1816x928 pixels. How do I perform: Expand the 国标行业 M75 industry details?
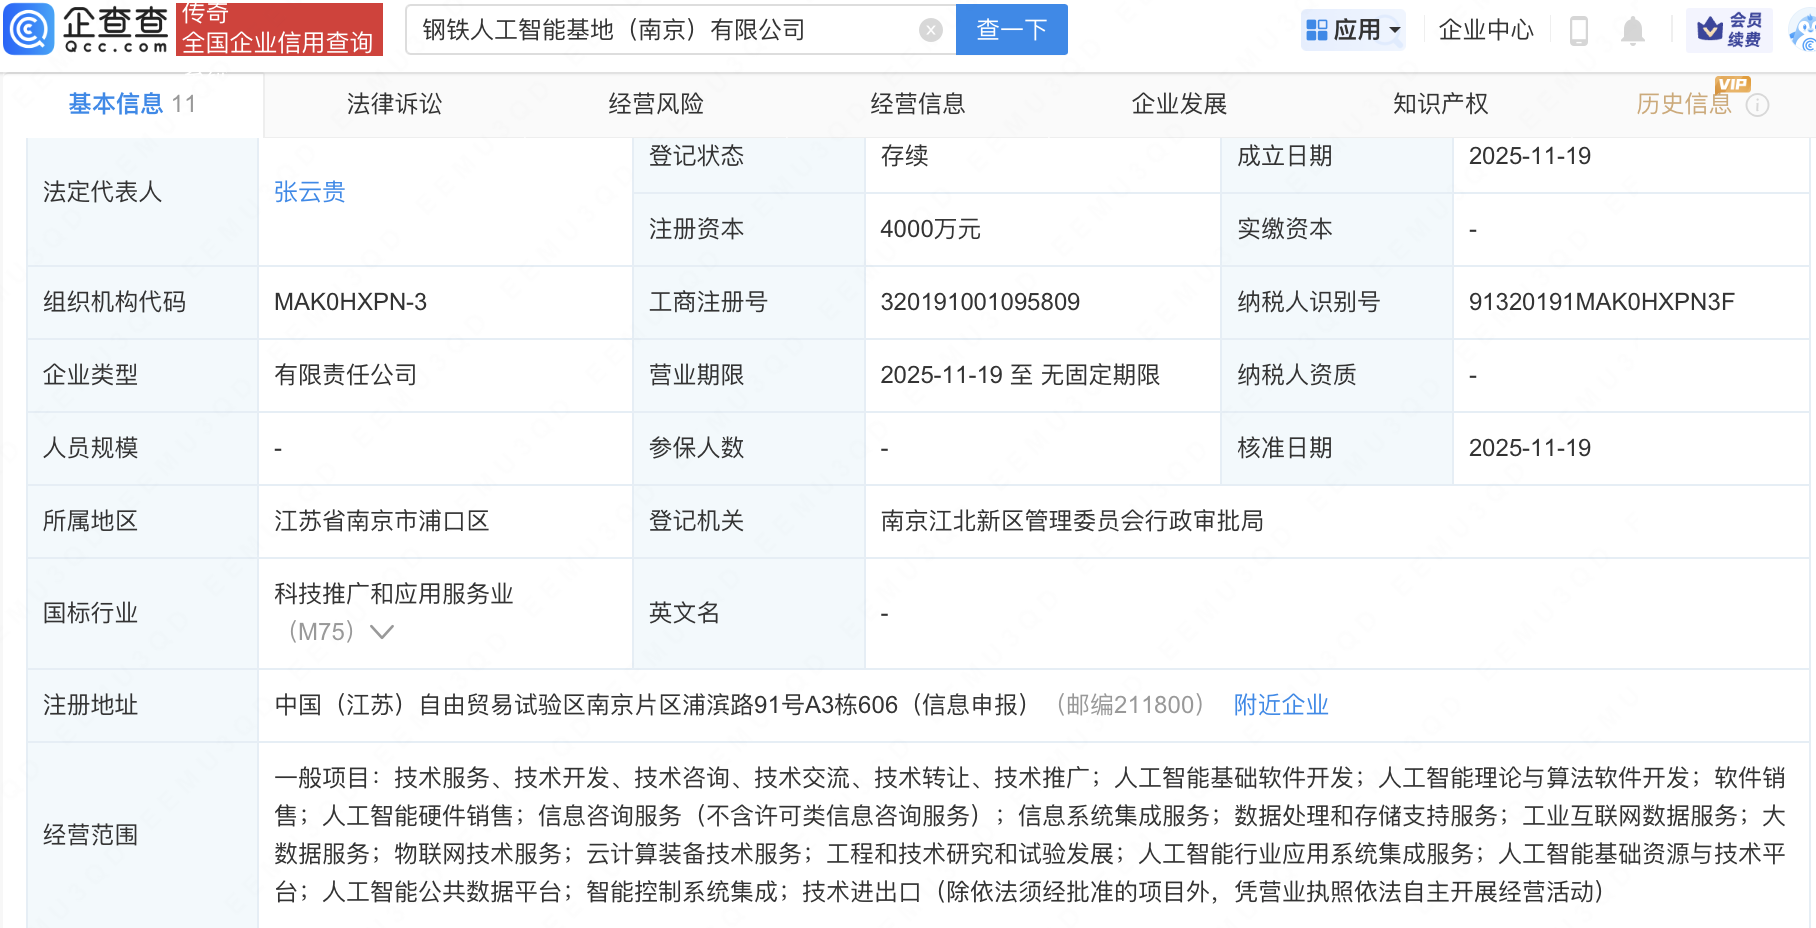click(x=382, y=632)
